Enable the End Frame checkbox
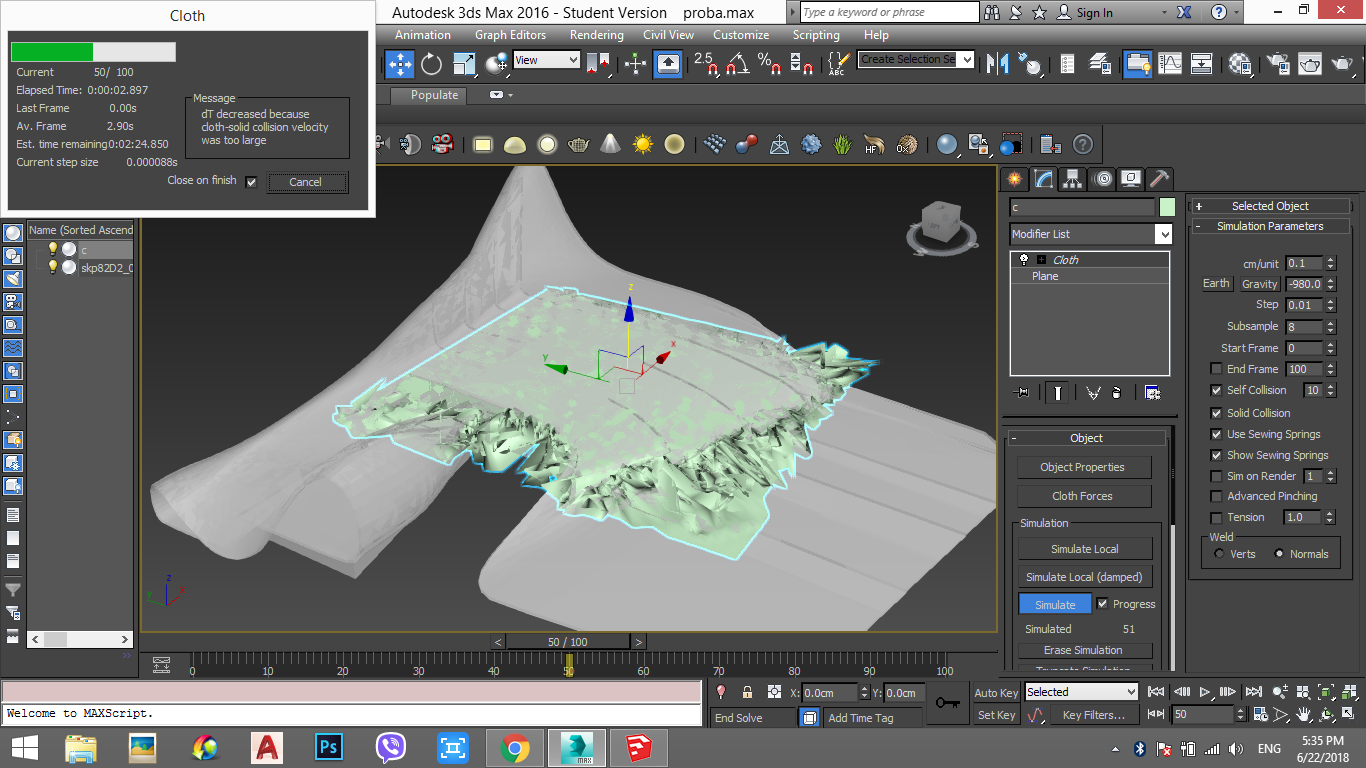This screenshot has width=1366, height=768. pos(1216,369)
